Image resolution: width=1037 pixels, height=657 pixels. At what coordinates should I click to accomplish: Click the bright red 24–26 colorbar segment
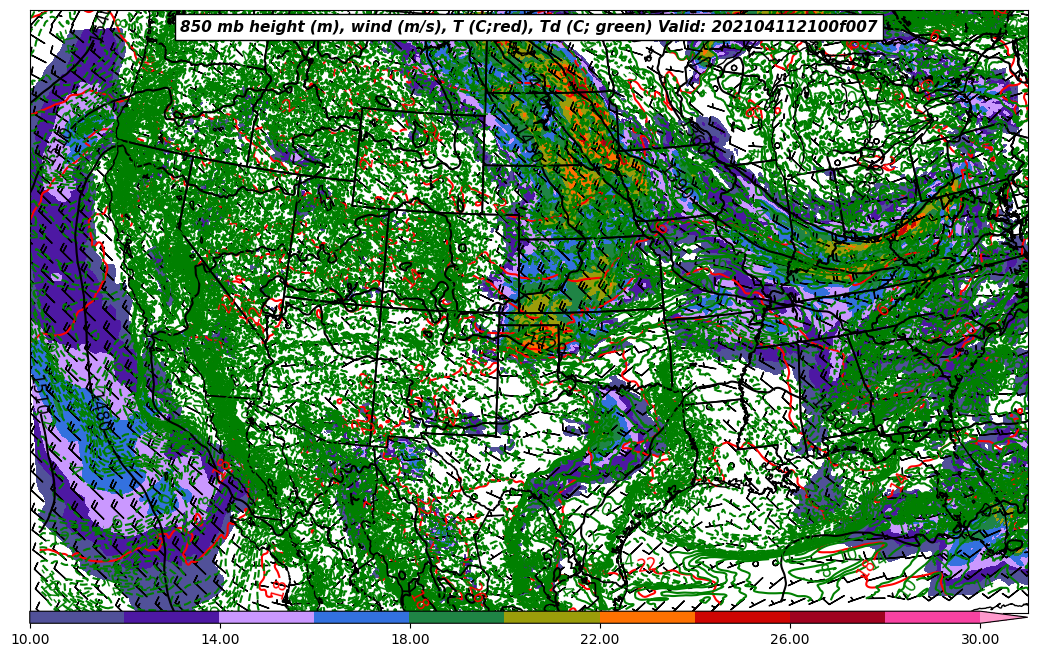pyautogui.click(x=742, y=618)
